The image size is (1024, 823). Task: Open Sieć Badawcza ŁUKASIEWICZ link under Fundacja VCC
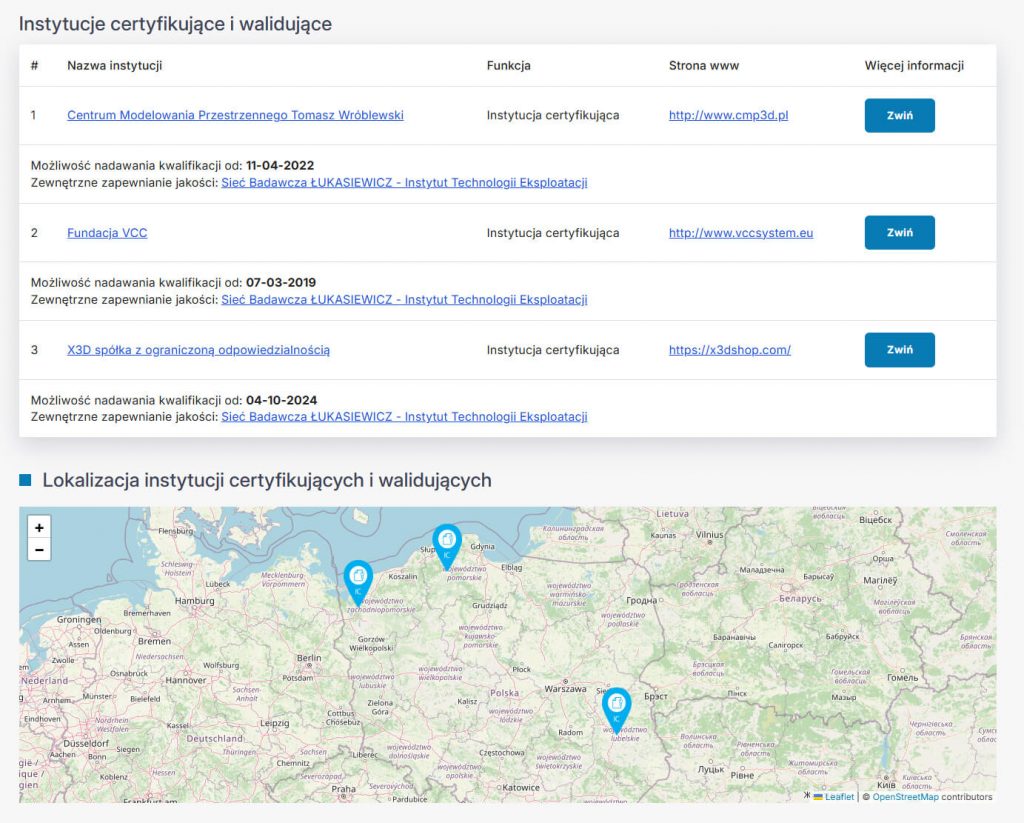(x=404, y=300)
